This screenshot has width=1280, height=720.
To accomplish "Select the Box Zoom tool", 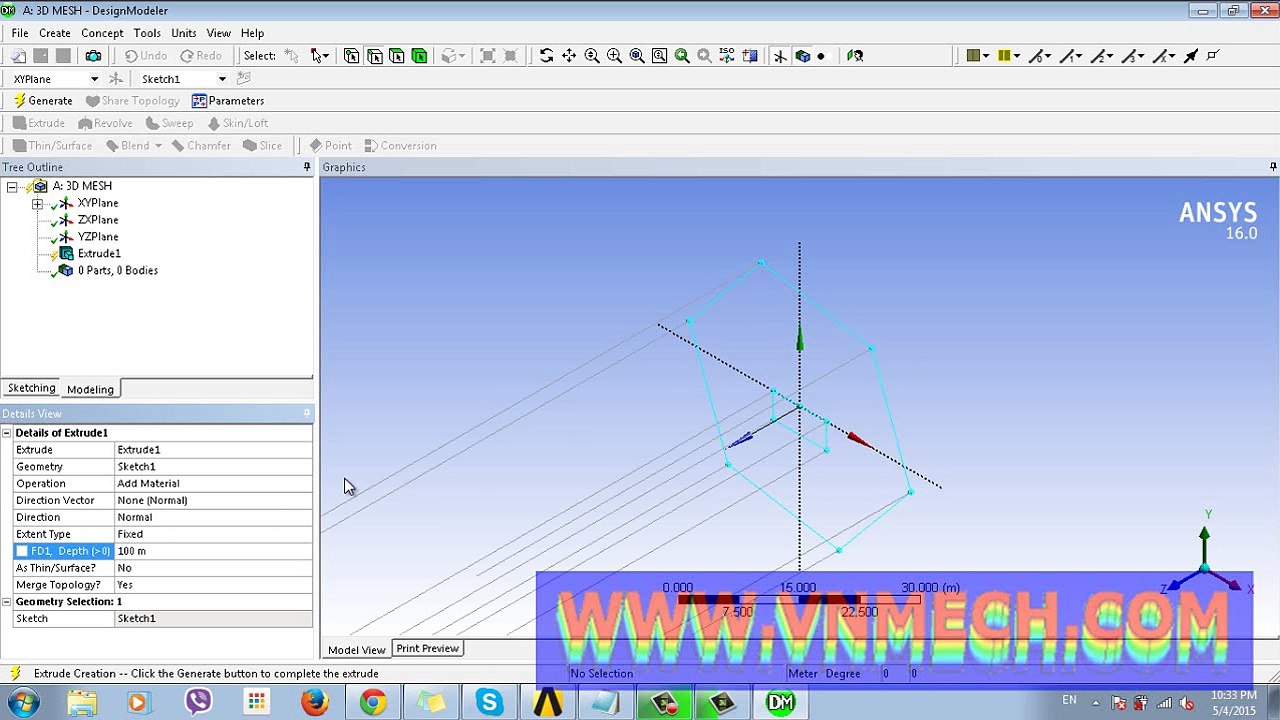I will point(614,56).
